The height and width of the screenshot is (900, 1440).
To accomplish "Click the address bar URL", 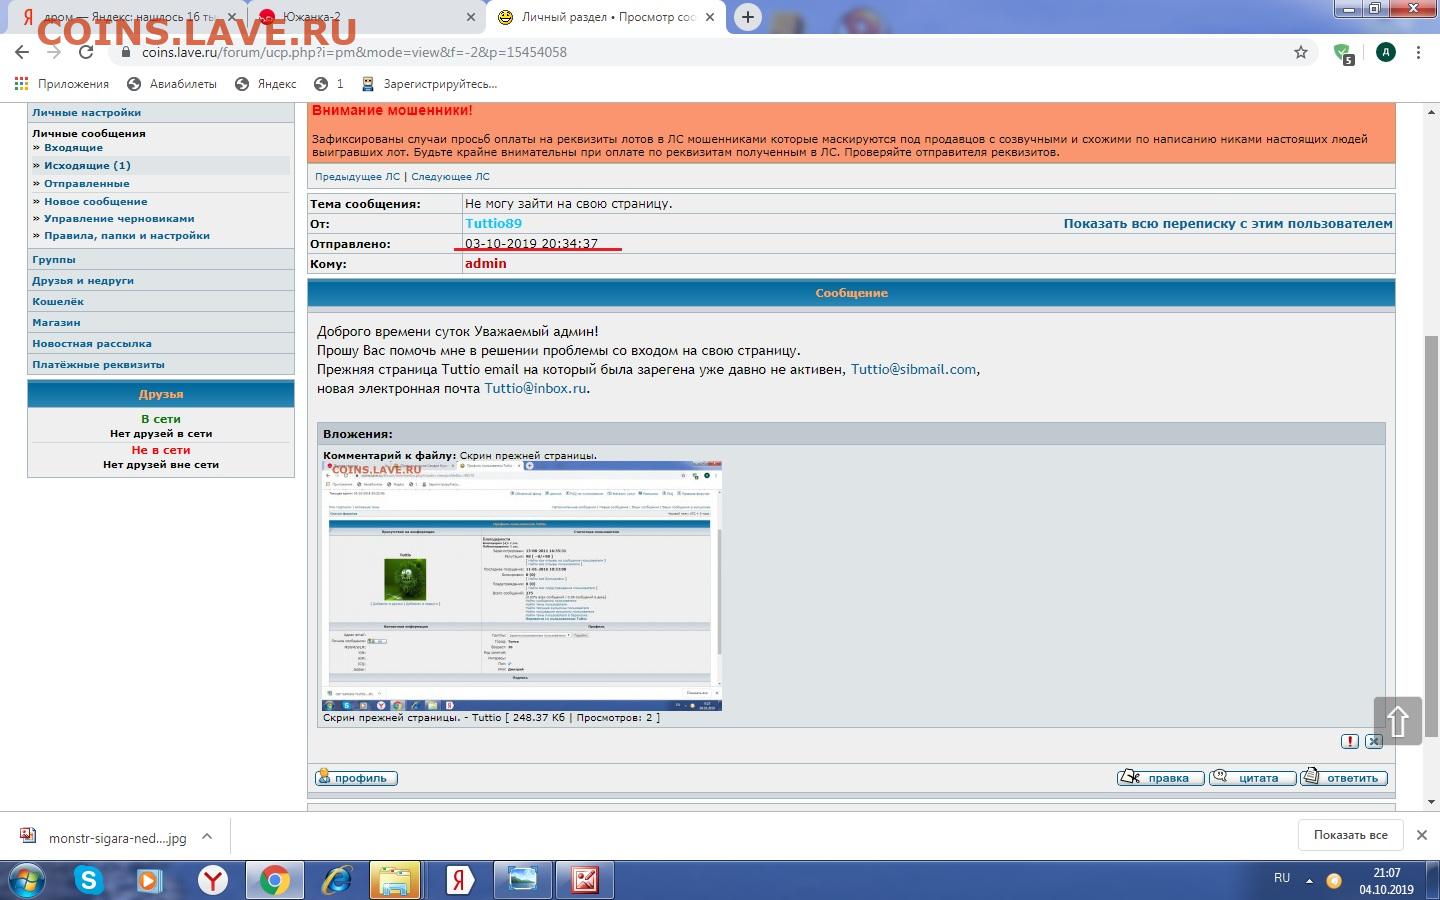I will tap(354, 52).
